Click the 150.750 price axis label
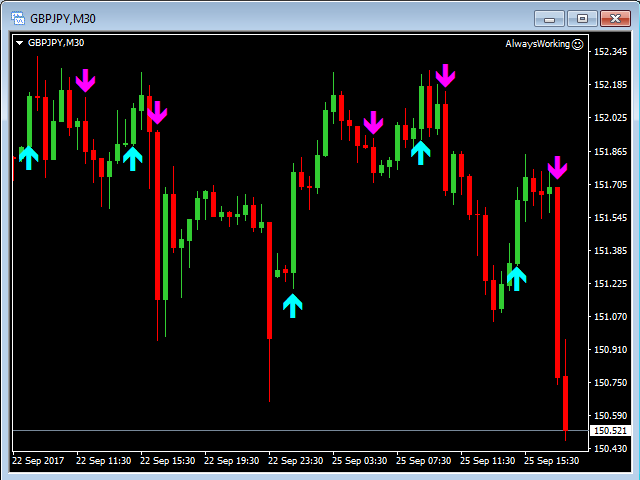This screenshot has width=640, height=480. (x=610, y=383)
